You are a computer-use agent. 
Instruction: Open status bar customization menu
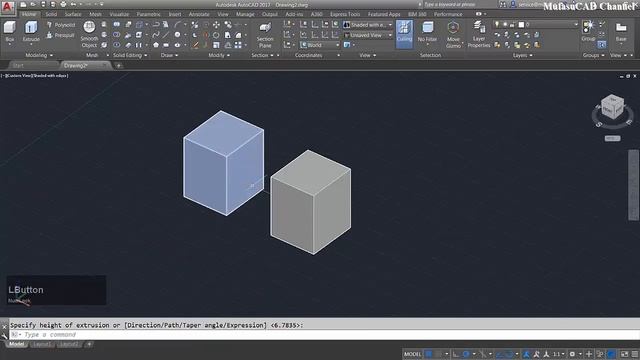(635, 354)
